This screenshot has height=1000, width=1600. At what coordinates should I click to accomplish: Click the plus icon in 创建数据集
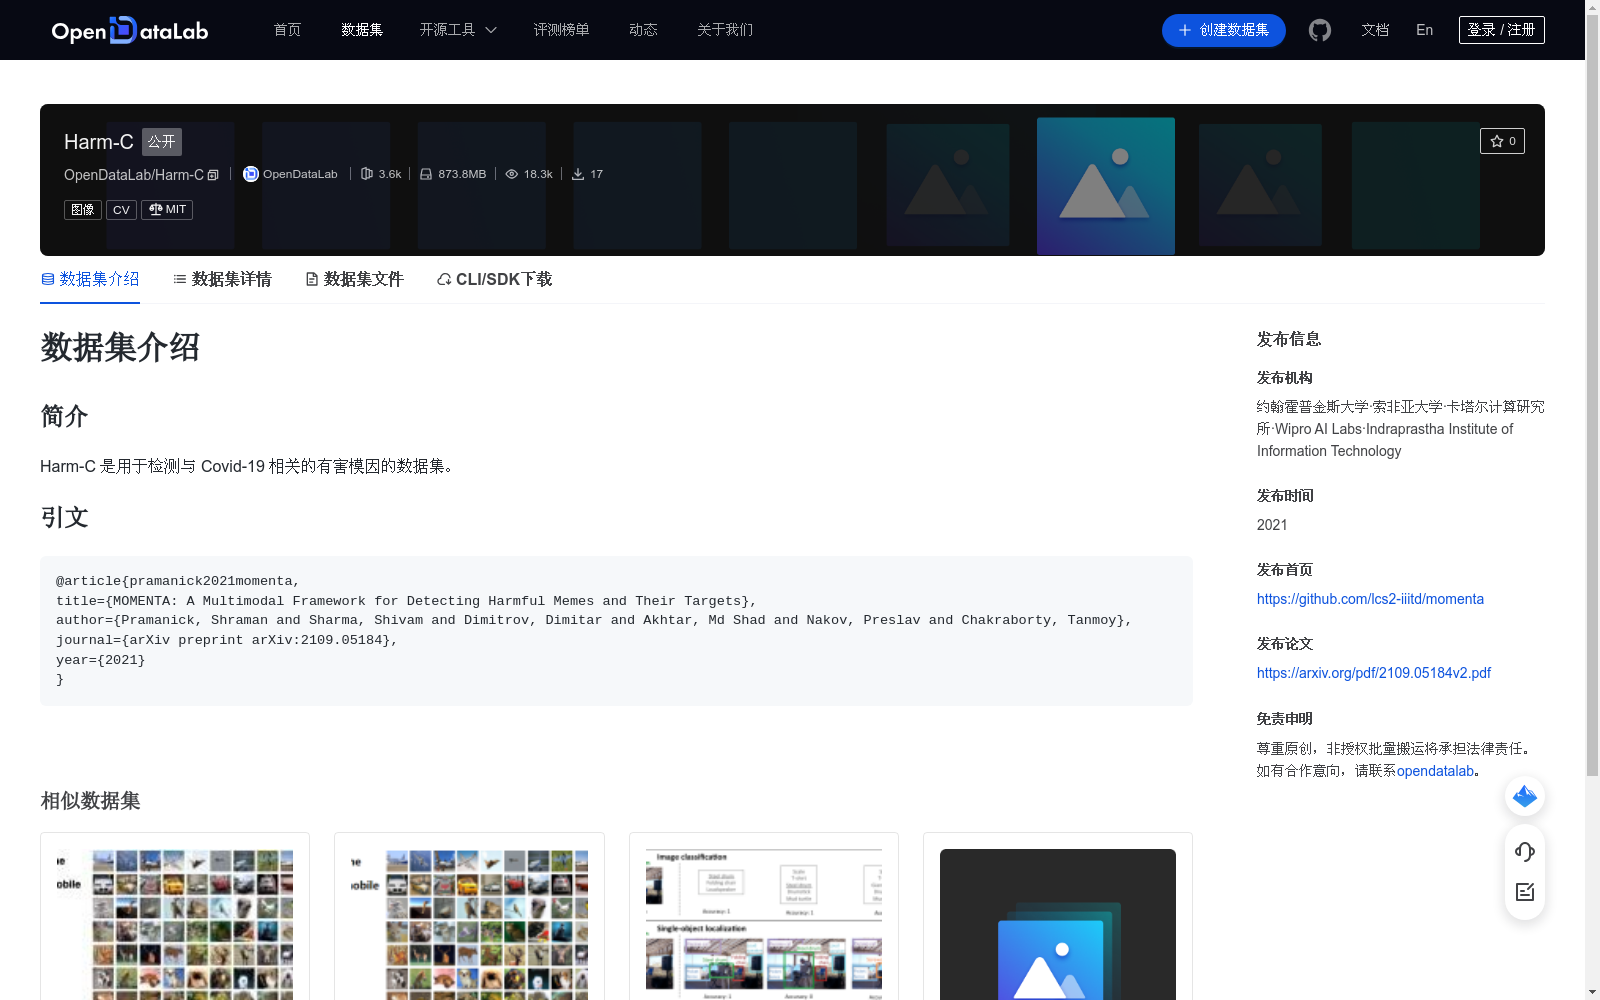(1185, 30)
